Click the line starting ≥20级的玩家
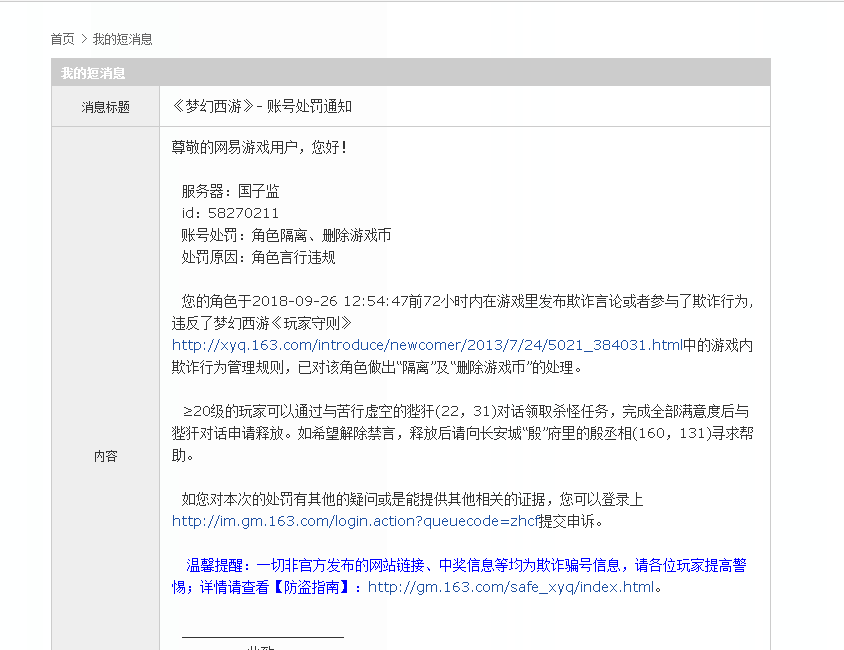This screenshot has width=844, height=650. (x=466, y=412)
